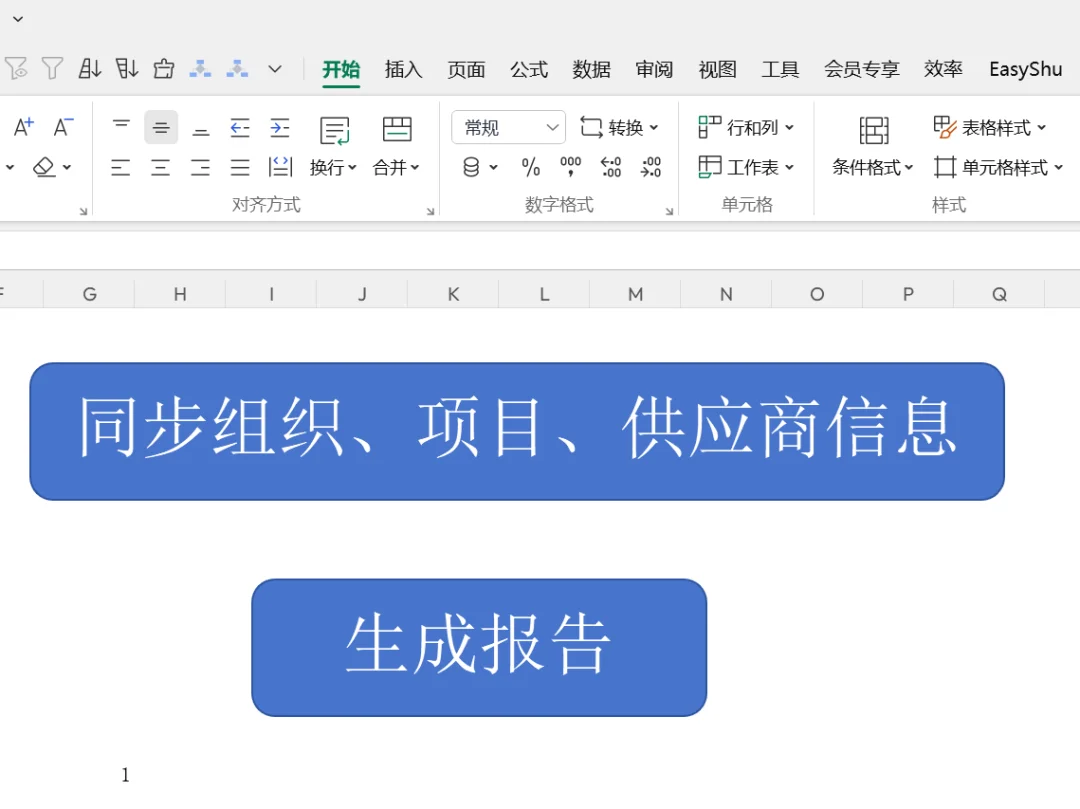Switch to the 插入 tab

(403, 70)
